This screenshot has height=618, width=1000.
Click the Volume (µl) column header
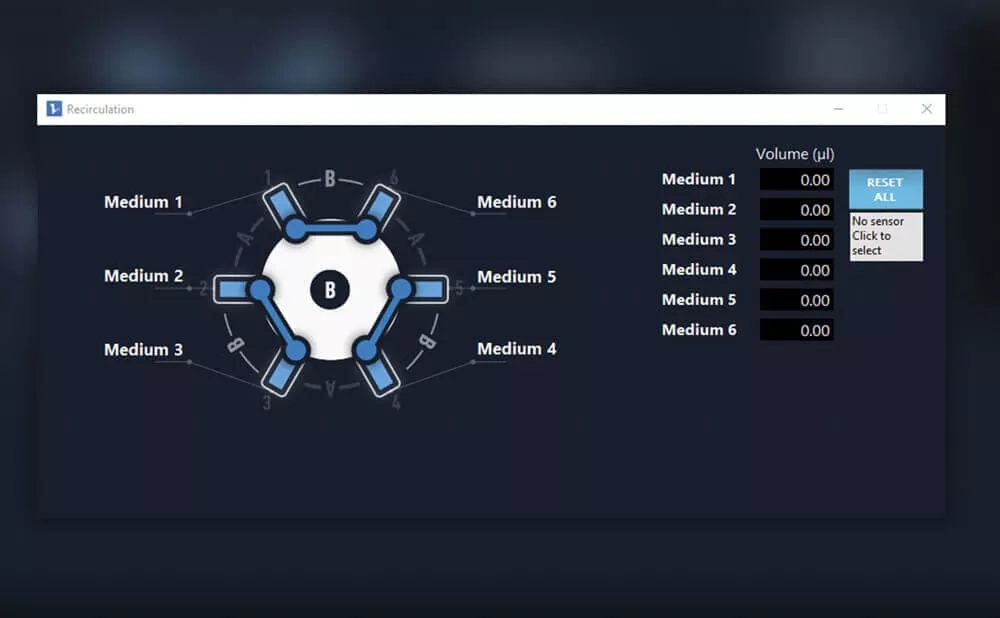click(795, 153)
